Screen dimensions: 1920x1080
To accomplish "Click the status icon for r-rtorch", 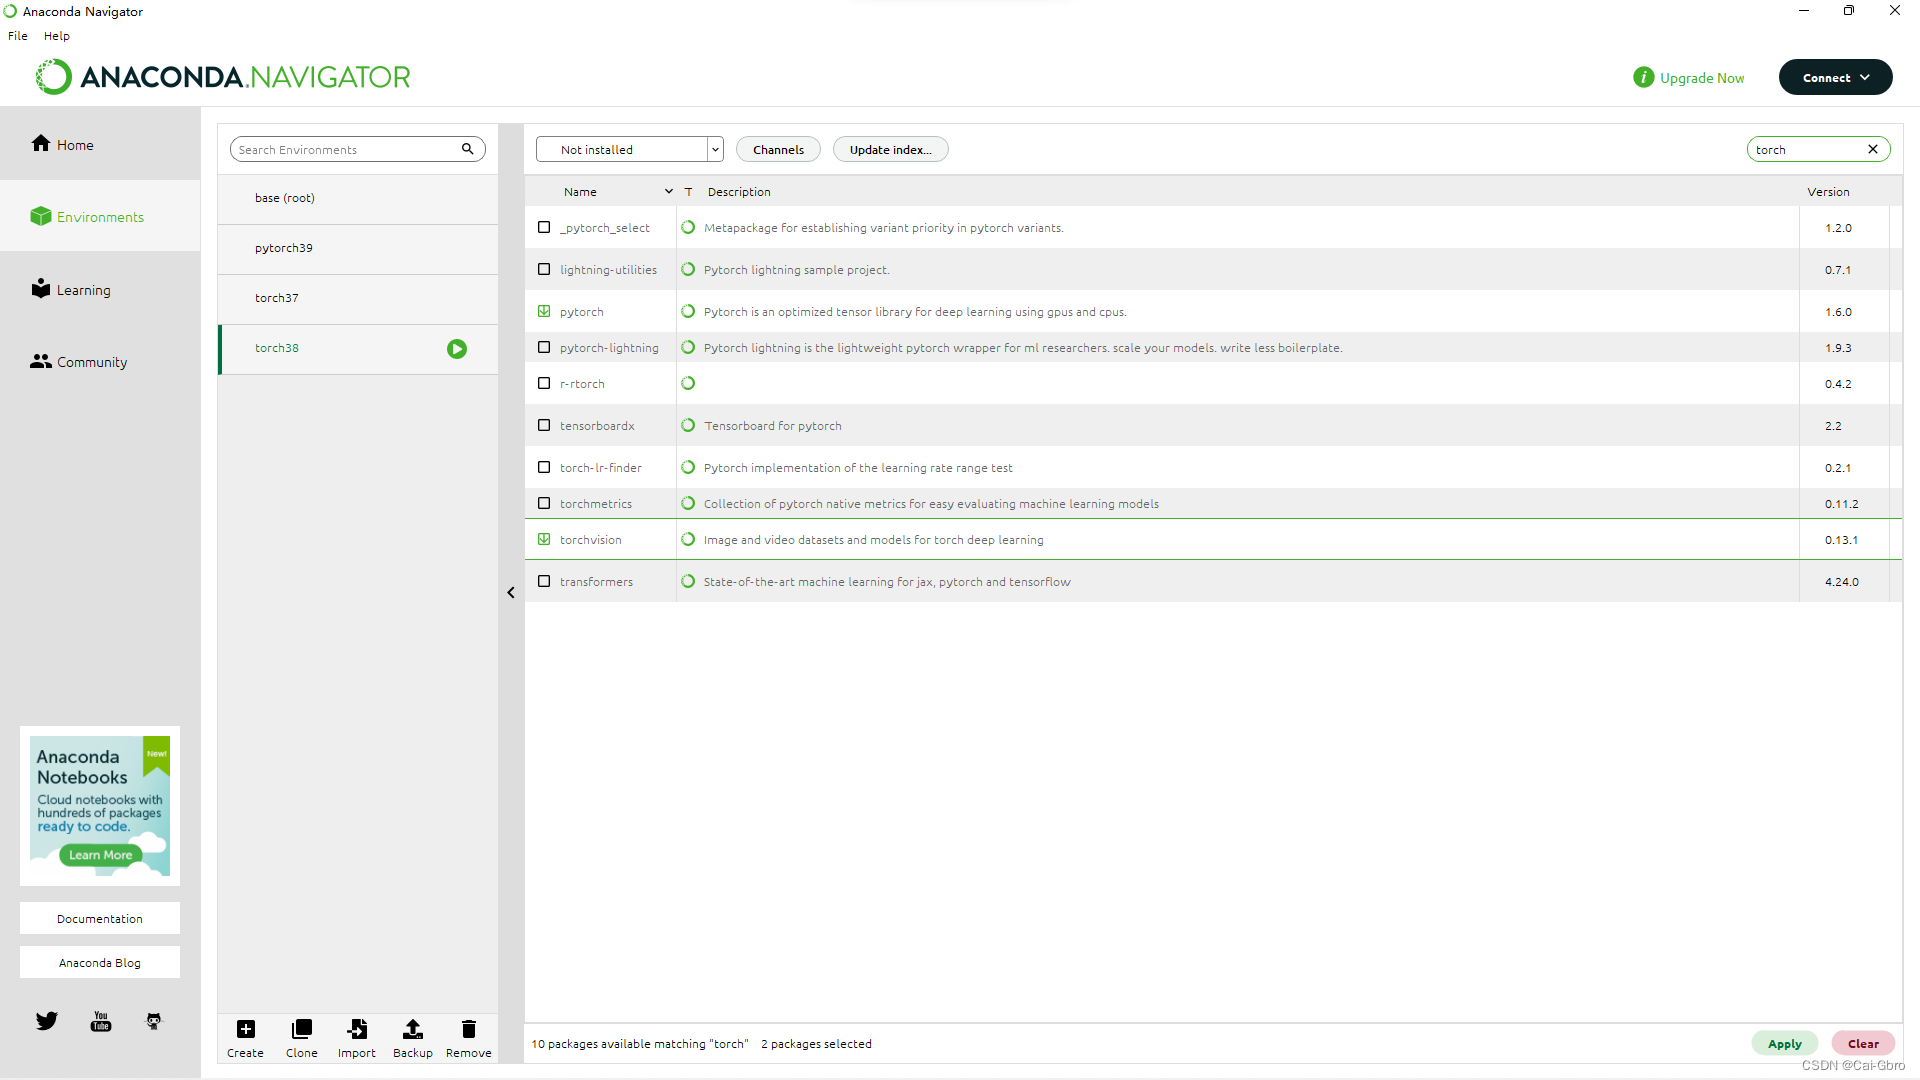I will [688, 383].
